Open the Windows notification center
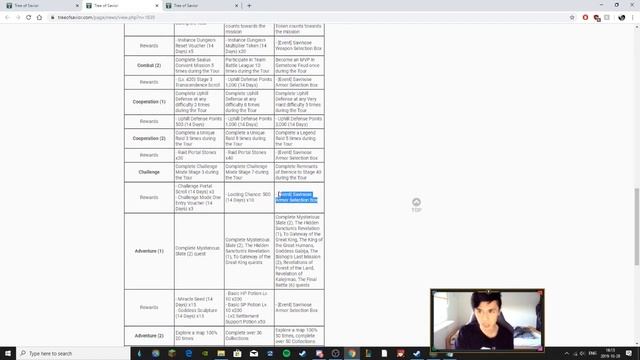 629,353
